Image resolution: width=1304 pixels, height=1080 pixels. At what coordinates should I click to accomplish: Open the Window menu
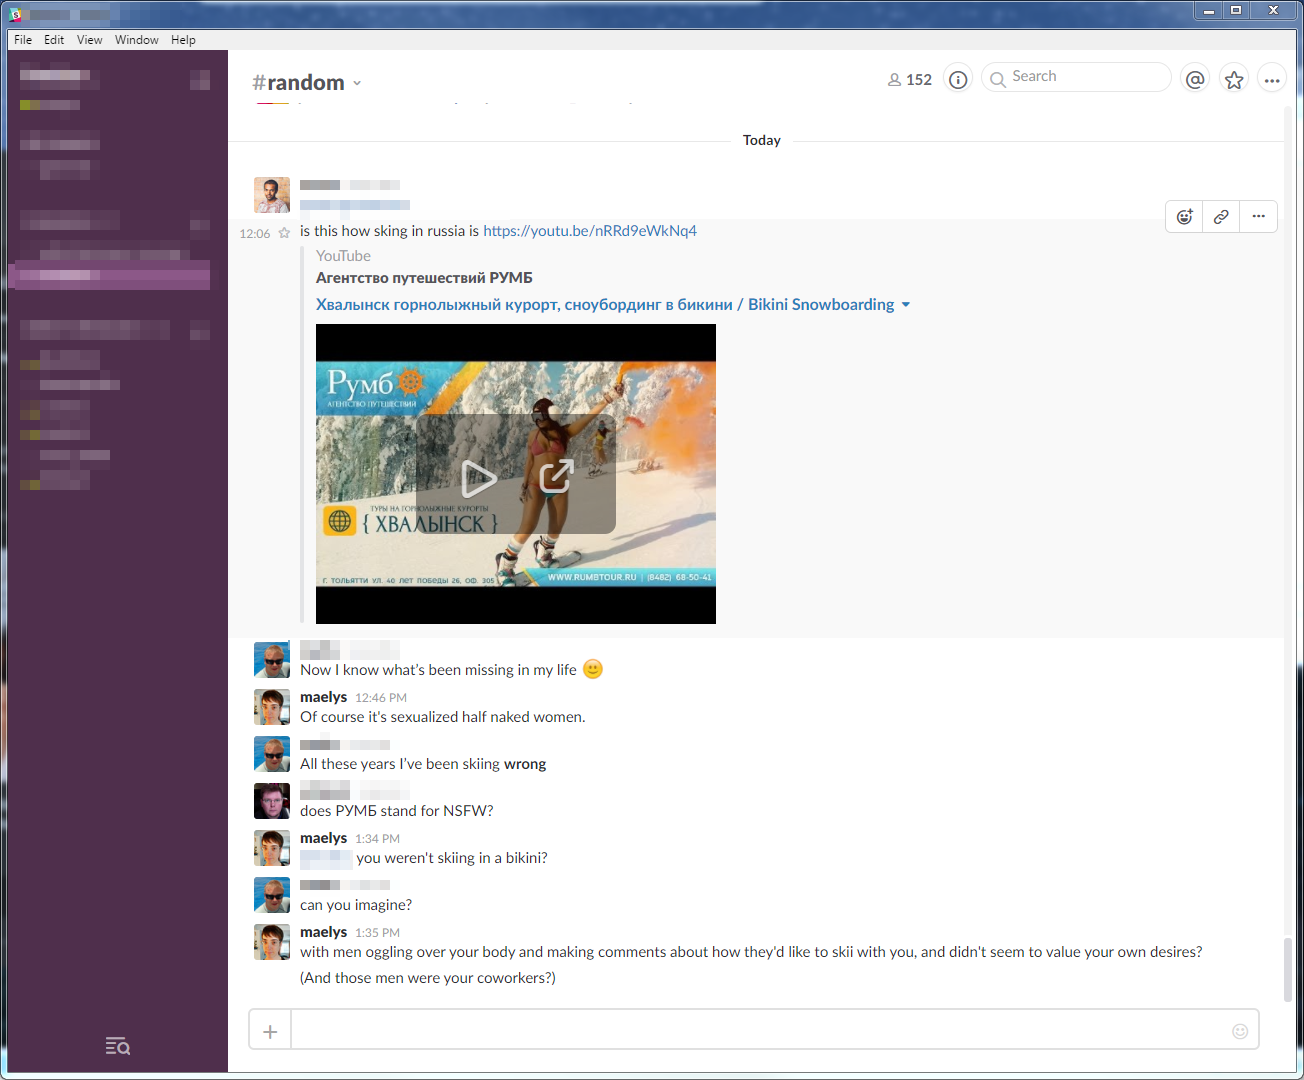click(136, 40)
